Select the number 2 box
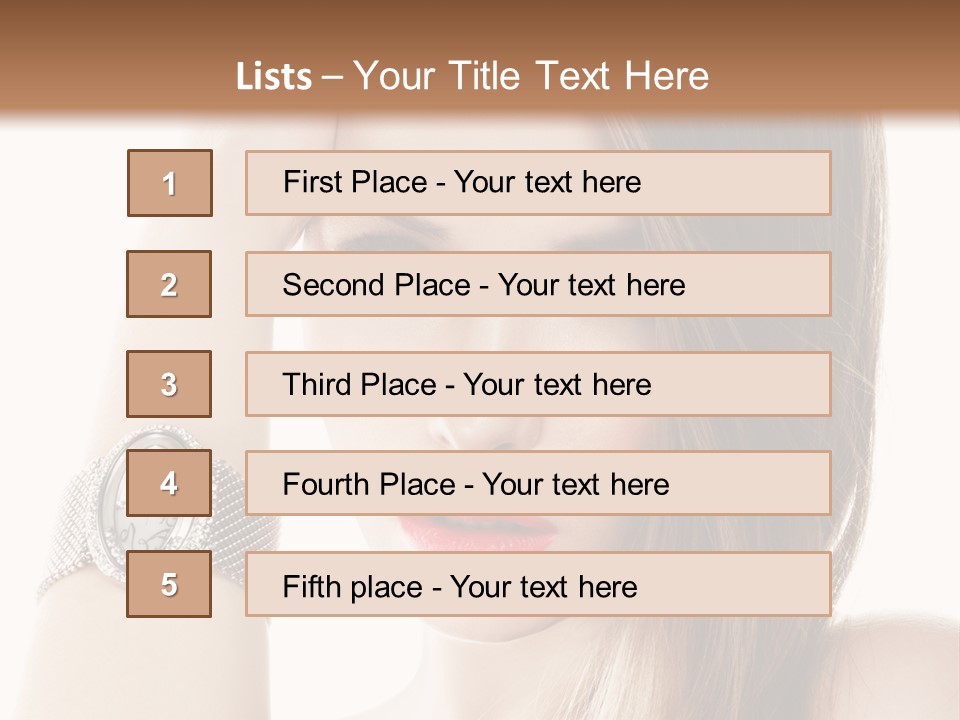The width and height of the screenshot is (960, 720). point(169,284)
